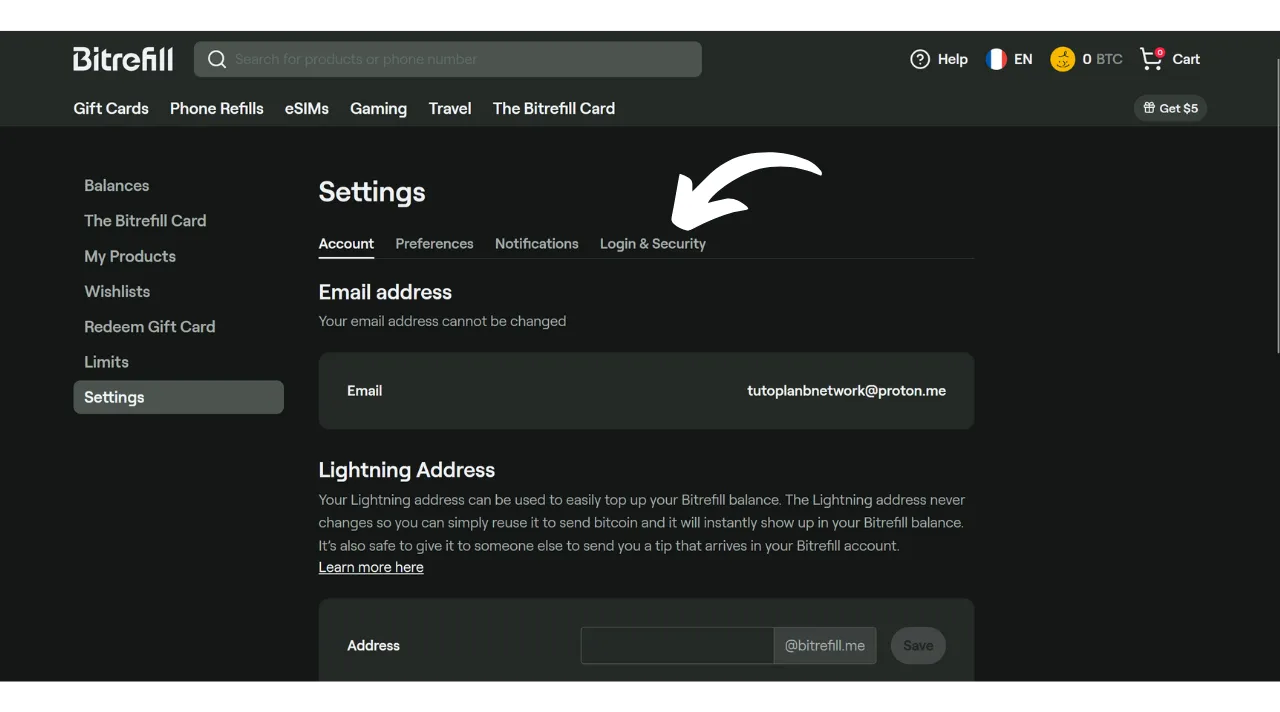The width and height of the screenshot is (1280, 712).
Task: Open the Phone Refills menu
Action: click(x=217, y=108)
